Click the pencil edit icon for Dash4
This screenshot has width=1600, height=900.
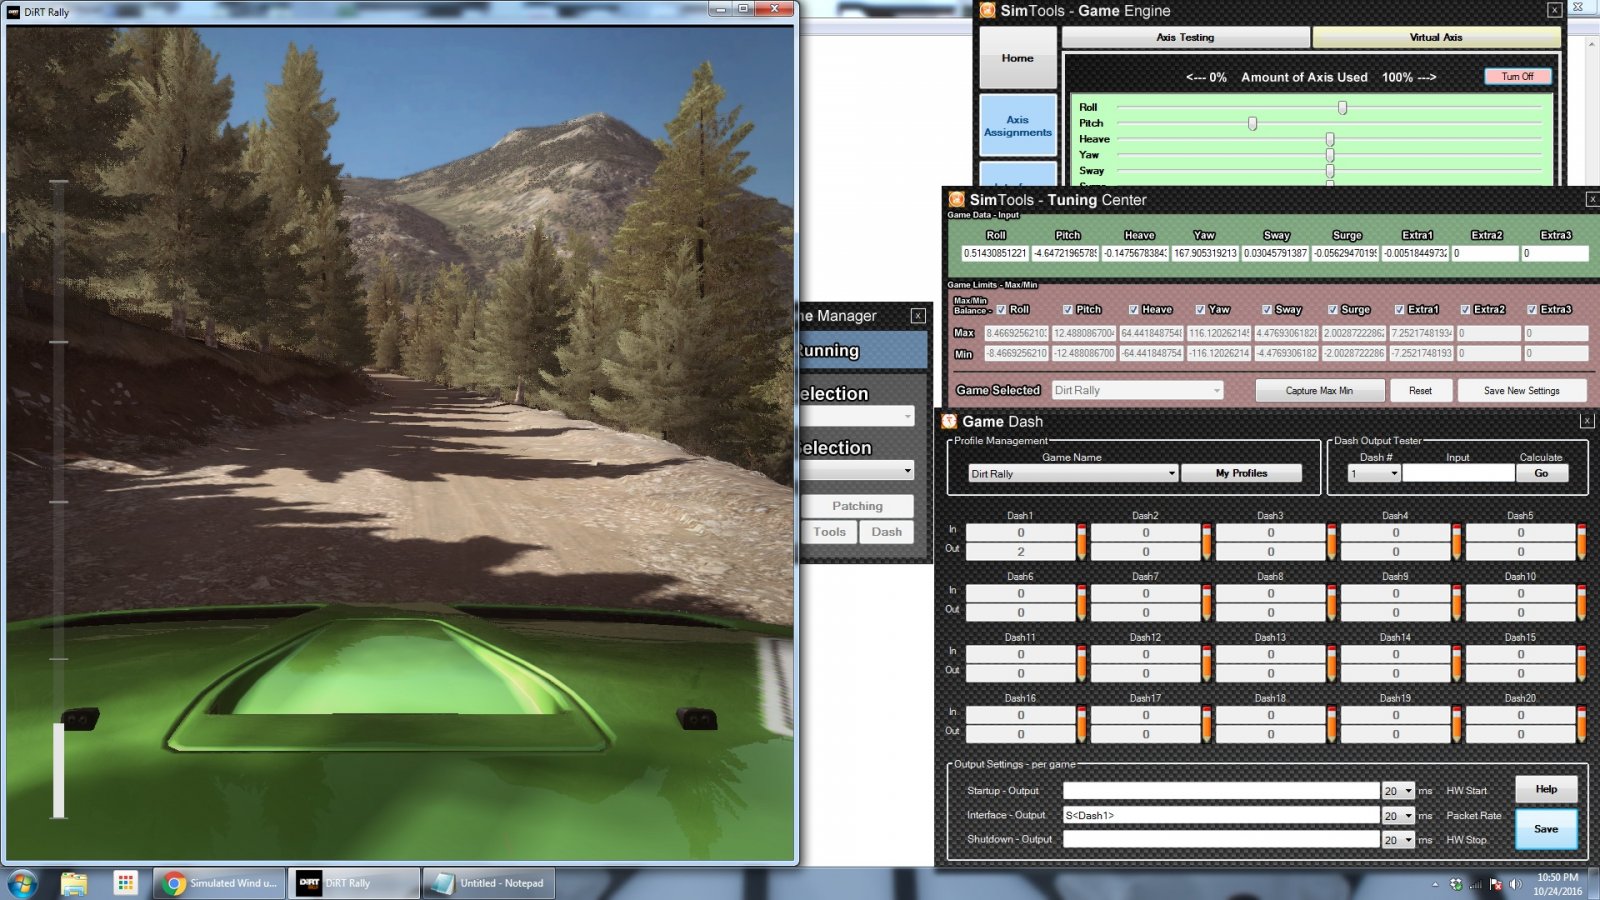(x=1457, y=541)
